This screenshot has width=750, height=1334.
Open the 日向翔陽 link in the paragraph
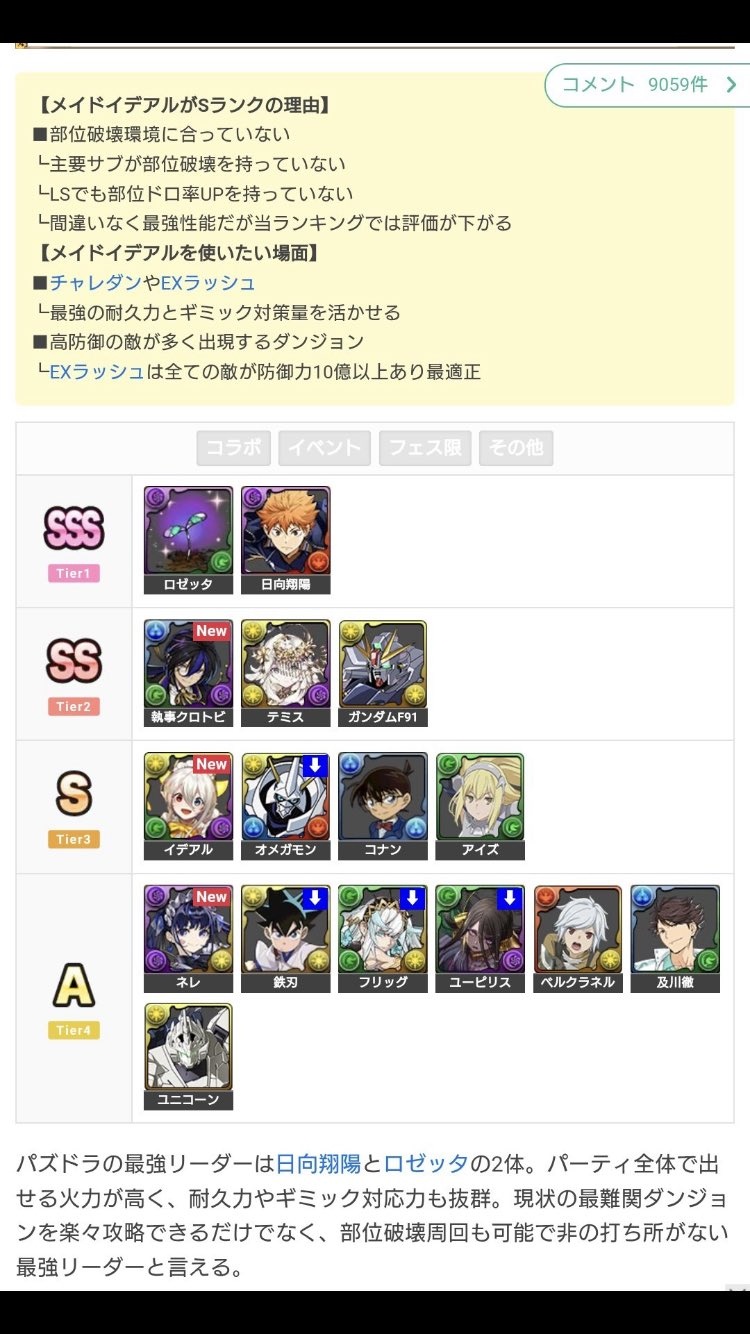pyautogui.click(x=318, y=1164)
